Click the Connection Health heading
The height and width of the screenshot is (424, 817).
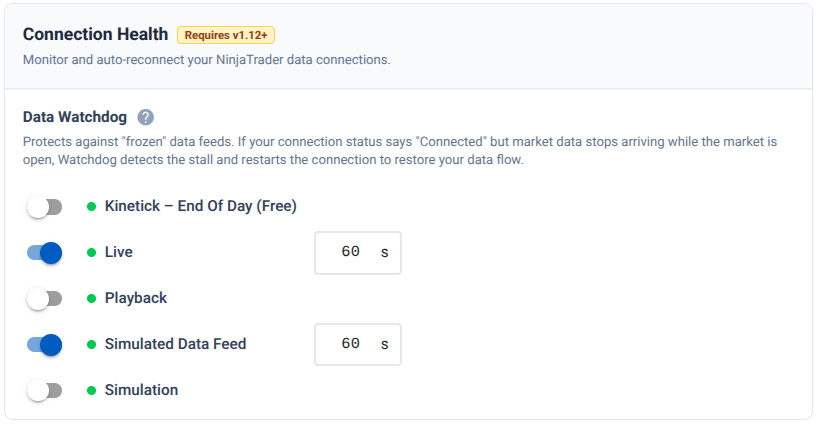click(x=95, y=35)
